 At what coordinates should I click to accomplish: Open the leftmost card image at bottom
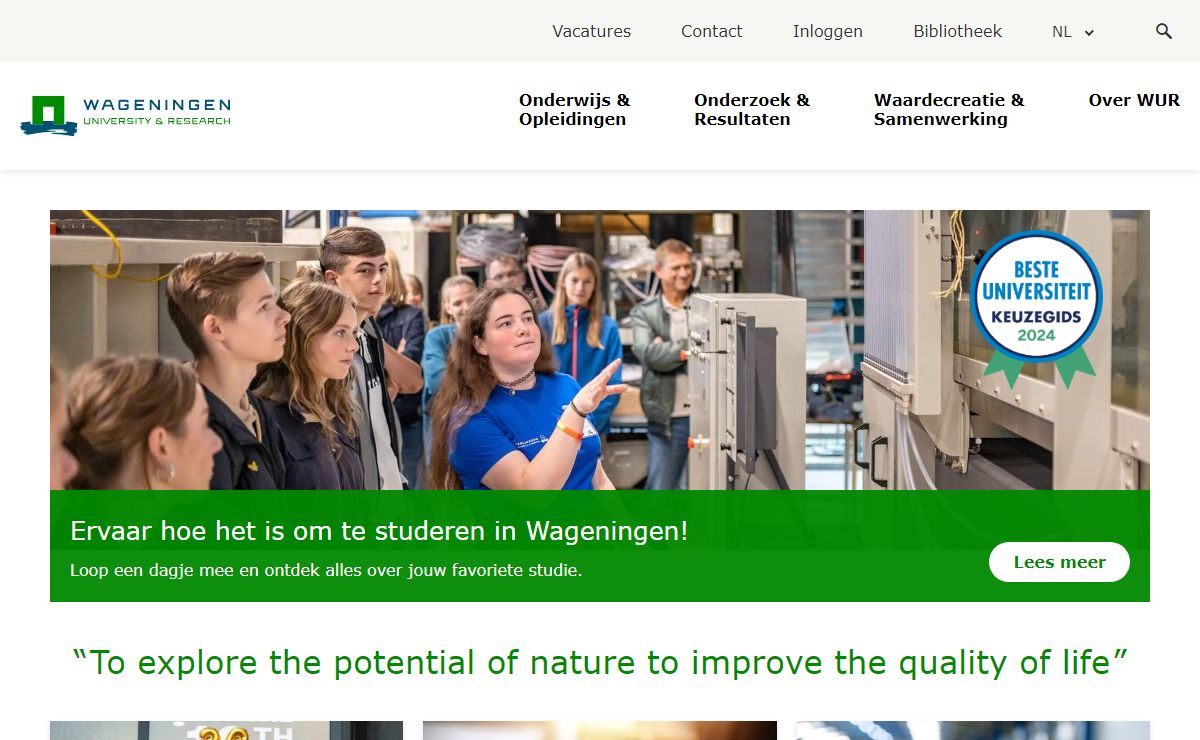coord(226,731)
